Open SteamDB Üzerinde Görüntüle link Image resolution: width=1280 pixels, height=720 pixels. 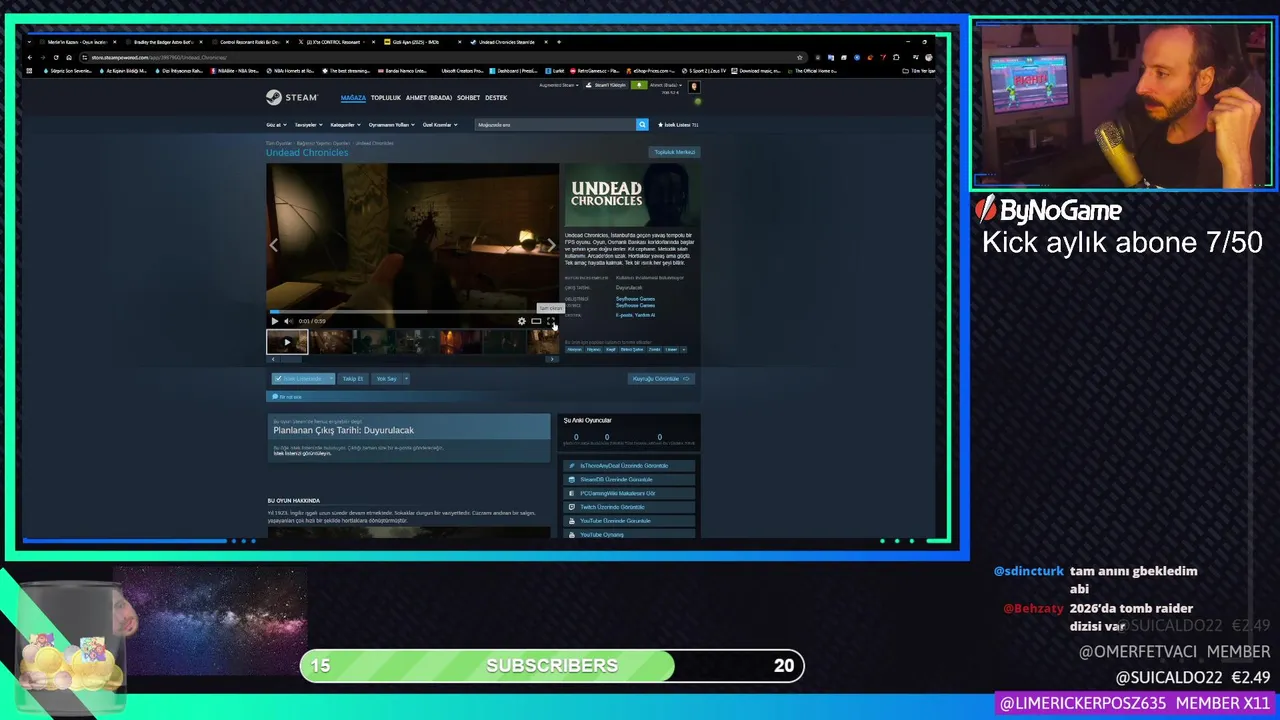pos(629,480)
